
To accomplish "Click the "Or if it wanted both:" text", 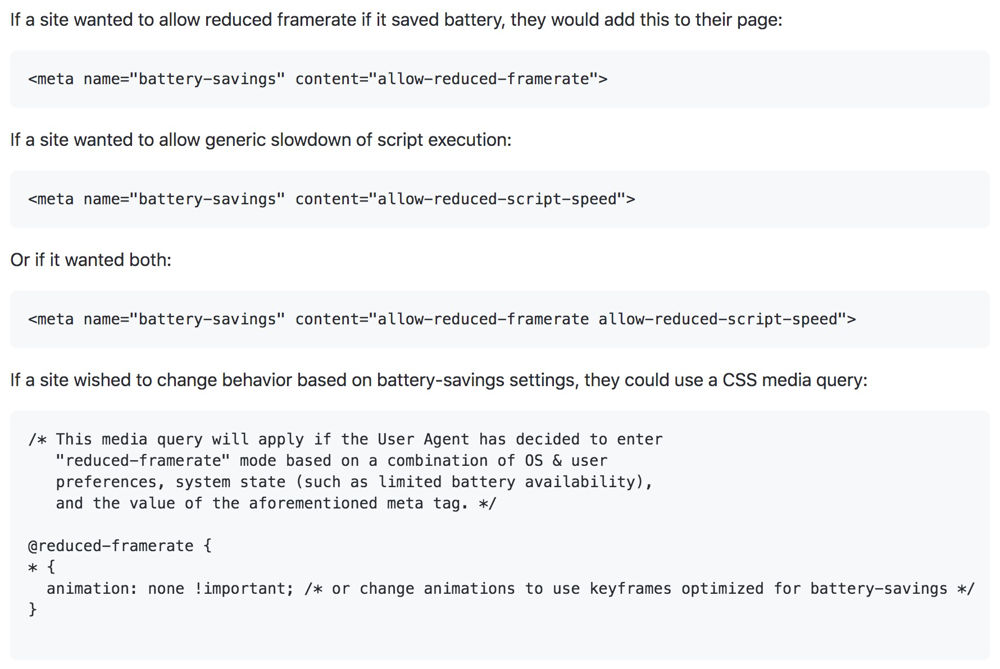I will [x=91, y=260].
